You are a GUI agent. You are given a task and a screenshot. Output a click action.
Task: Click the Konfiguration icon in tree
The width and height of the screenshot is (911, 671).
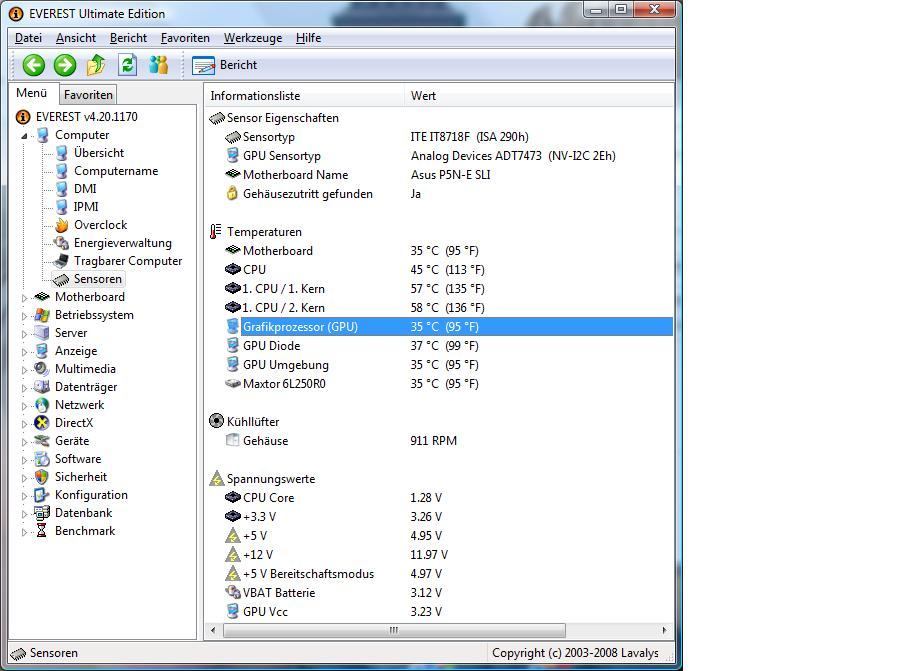(x=42, y=495)
